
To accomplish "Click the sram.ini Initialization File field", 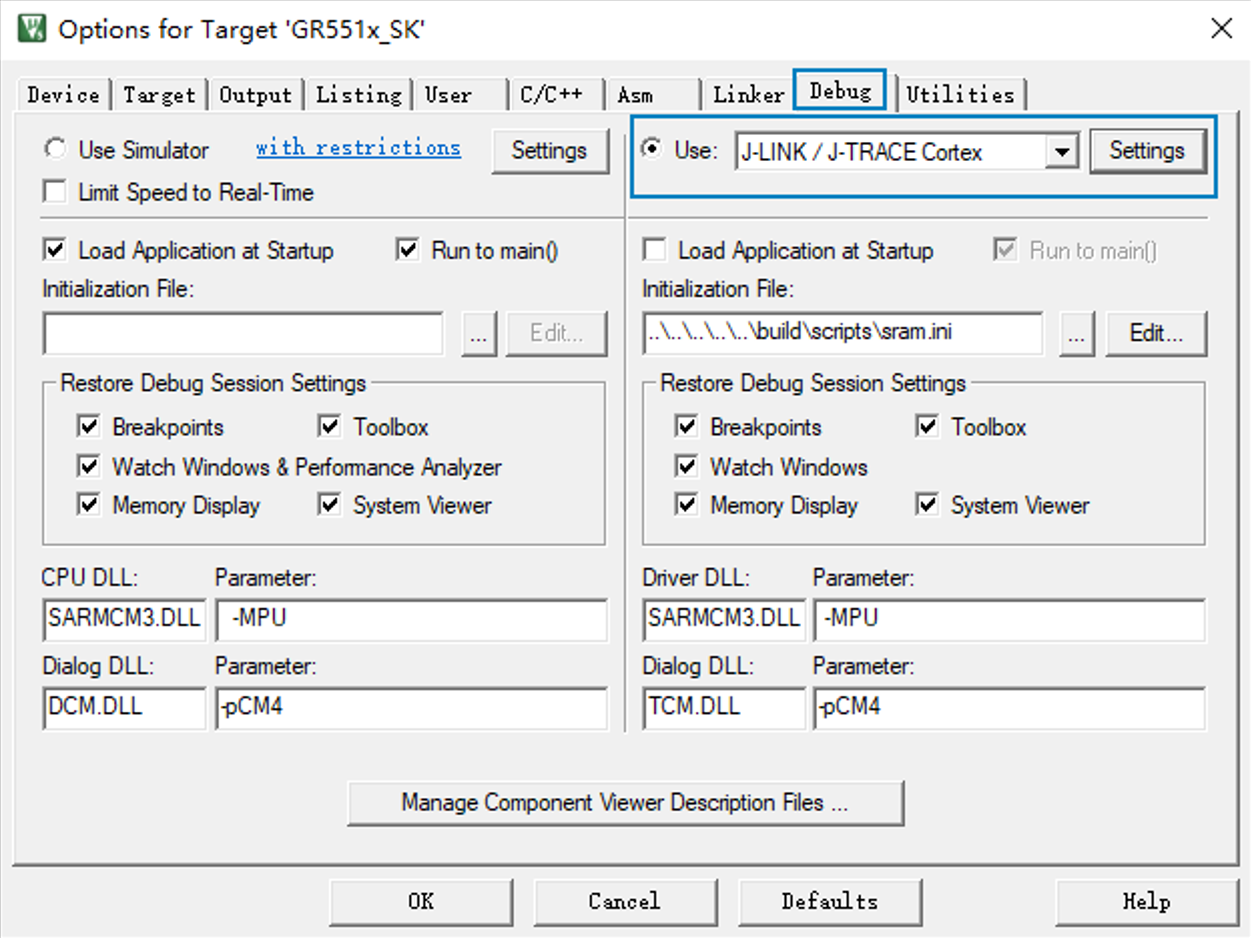I will point(842,334).
